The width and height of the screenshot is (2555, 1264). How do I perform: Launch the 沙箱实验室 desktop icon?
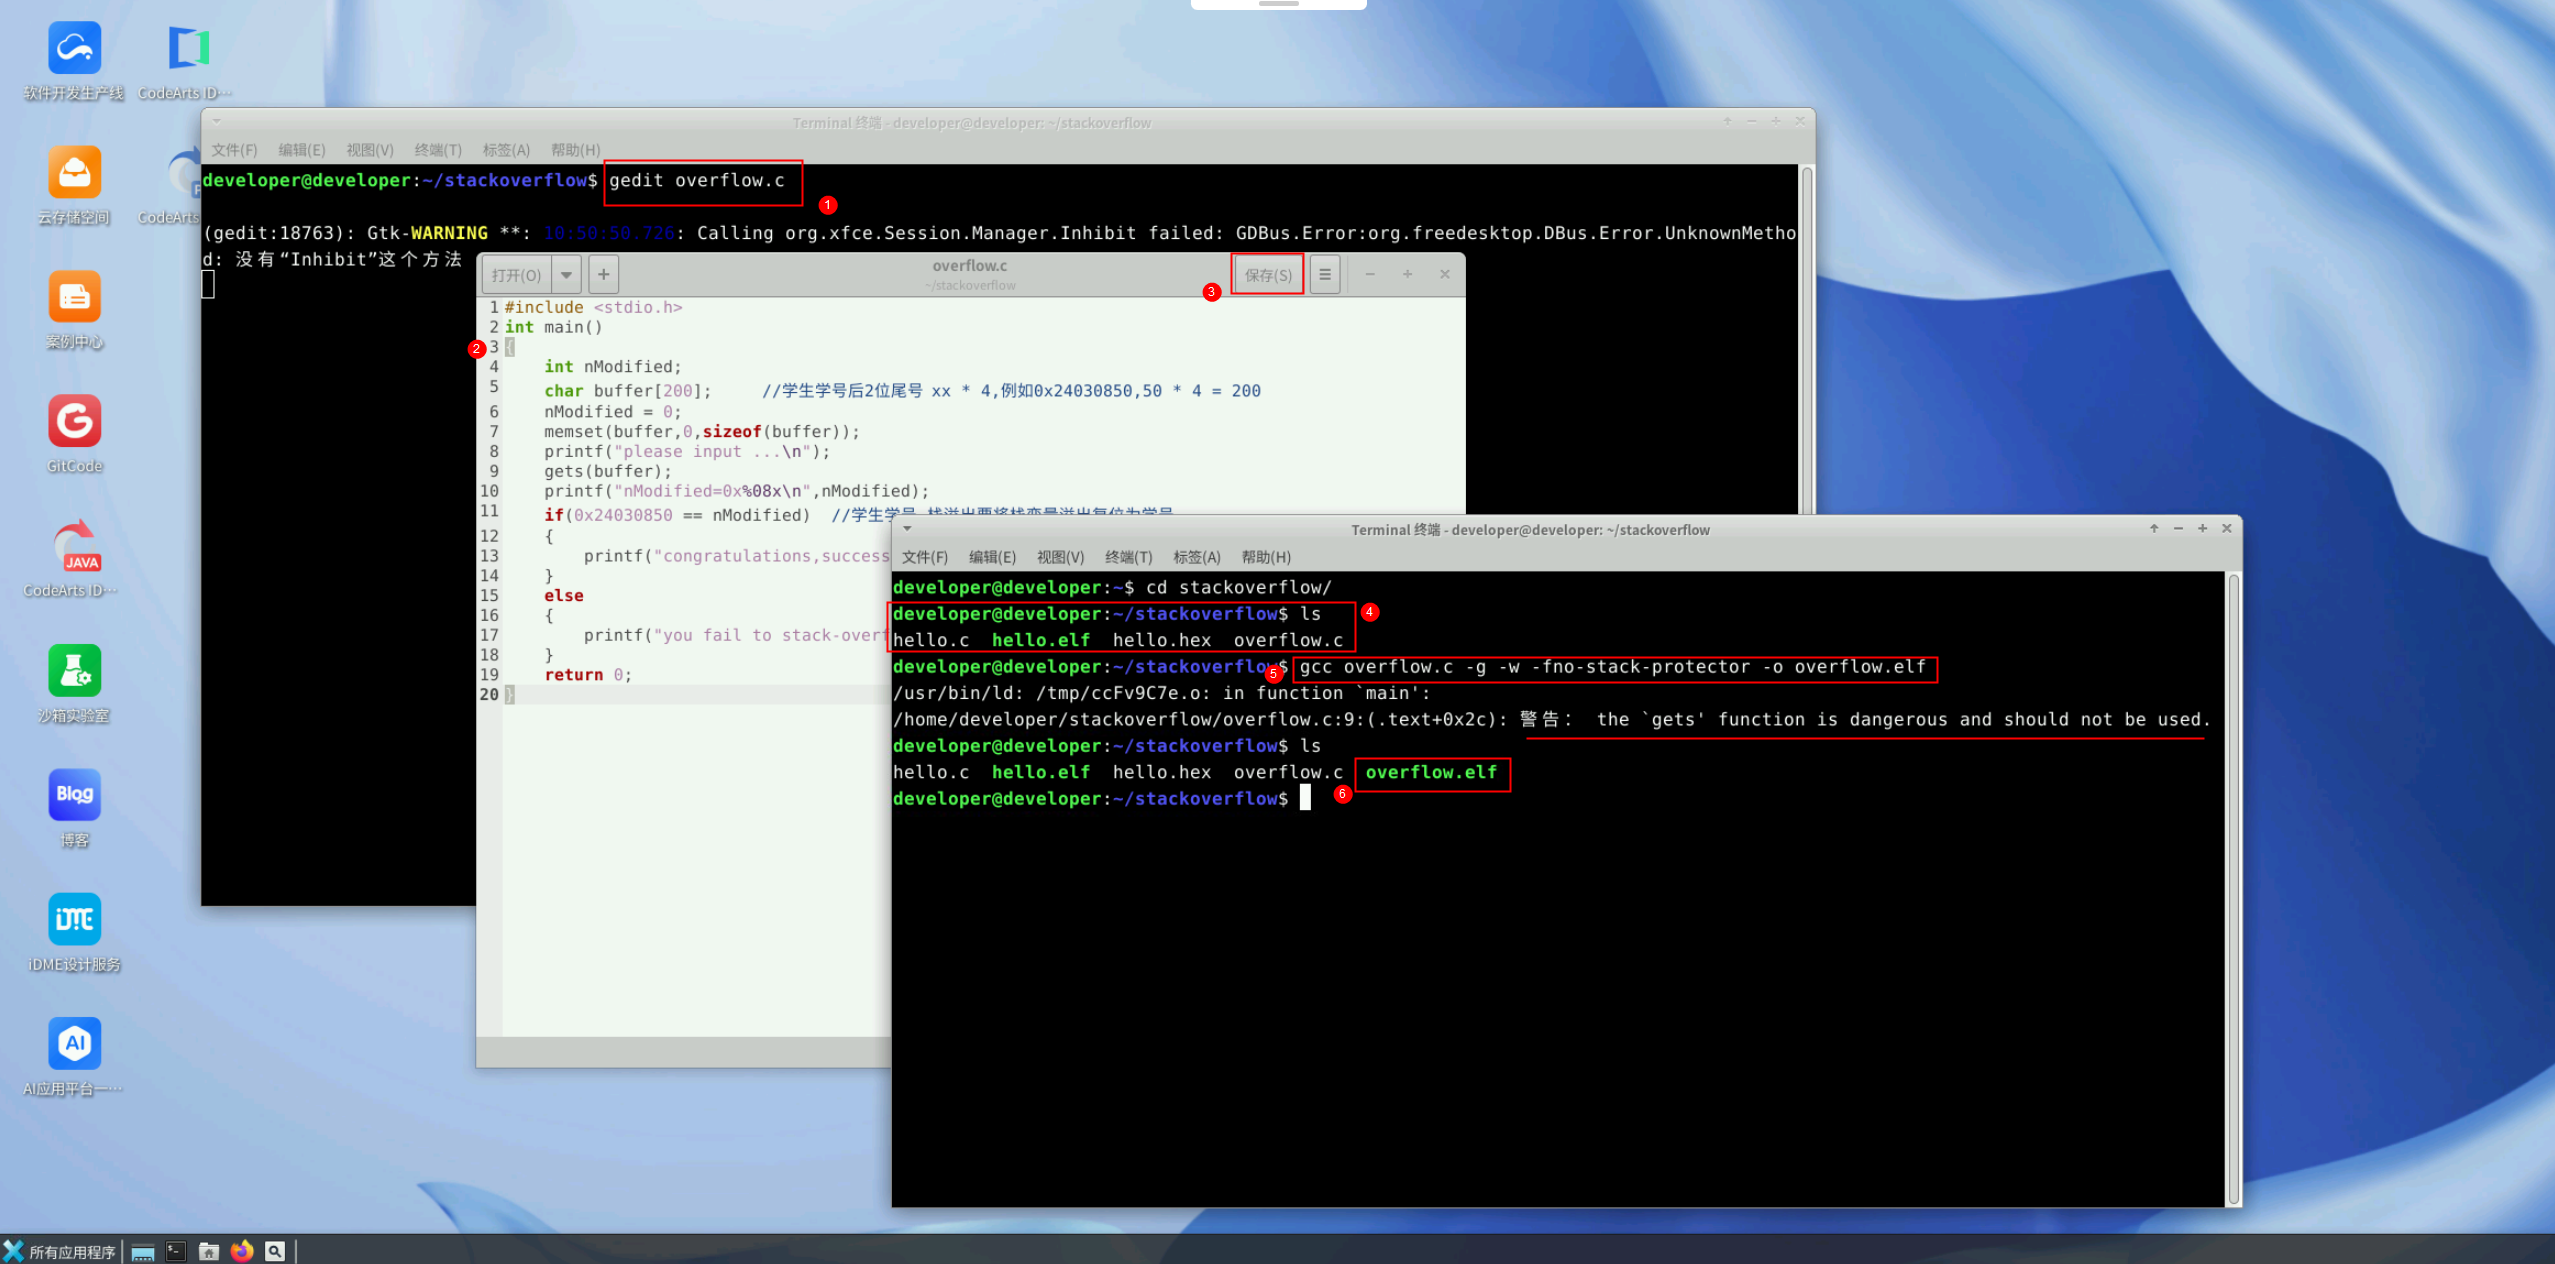(74, 671)
